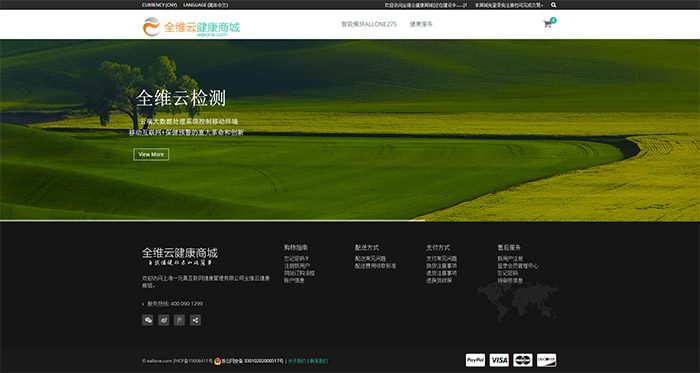Click the footer 全维云健康商城 logo text
700x373 pixels.
tap(180, 253)
